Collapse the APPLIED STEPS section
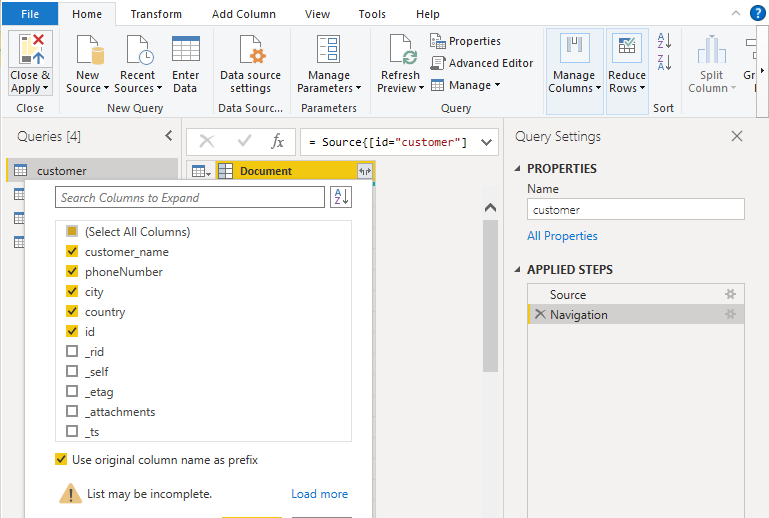The height and width of the screenshot is (518, 769). [x=517, y=269]
